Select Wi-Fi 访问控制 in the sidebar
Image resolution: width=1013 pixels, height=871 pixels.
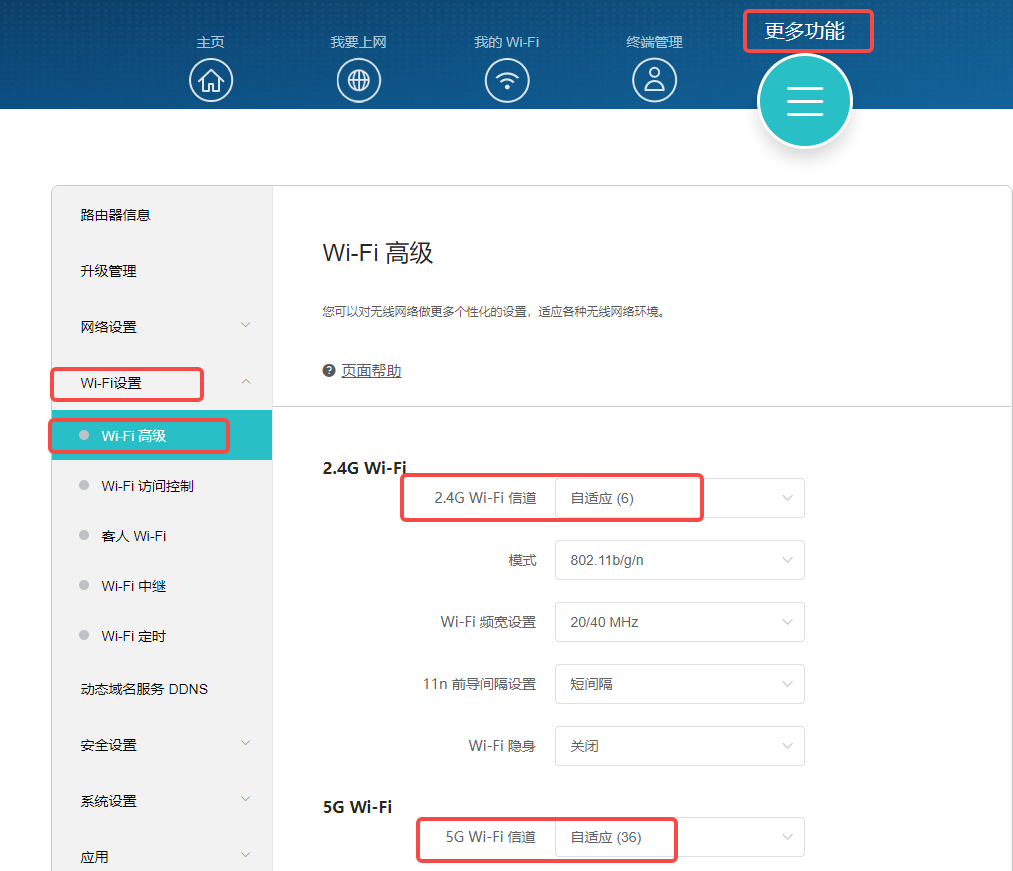(x=147, y=486)
